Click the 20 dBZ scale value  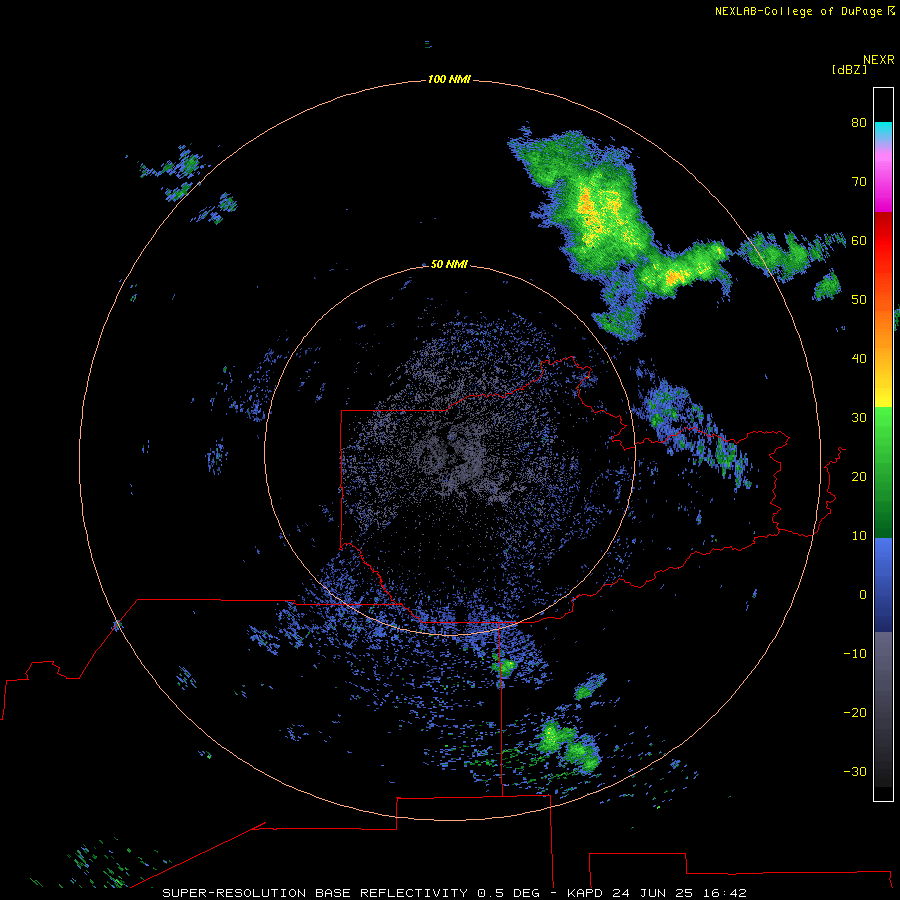tap(859, 477)
